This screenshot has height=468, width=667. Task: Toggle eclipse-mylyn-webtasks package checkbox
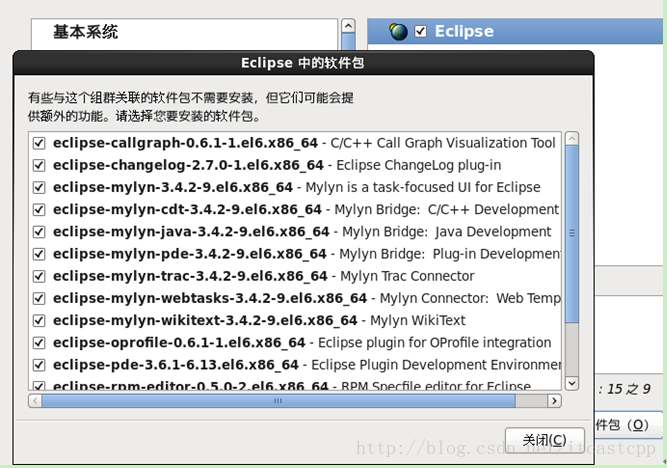39,298
